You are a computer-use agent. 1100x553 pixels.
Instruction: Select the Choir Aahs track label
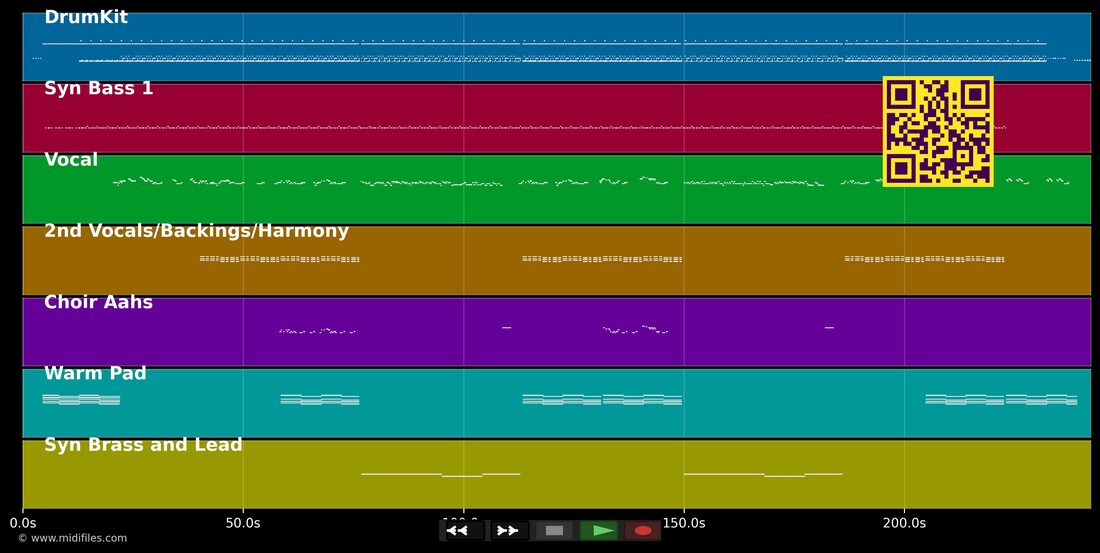[98, 302]
